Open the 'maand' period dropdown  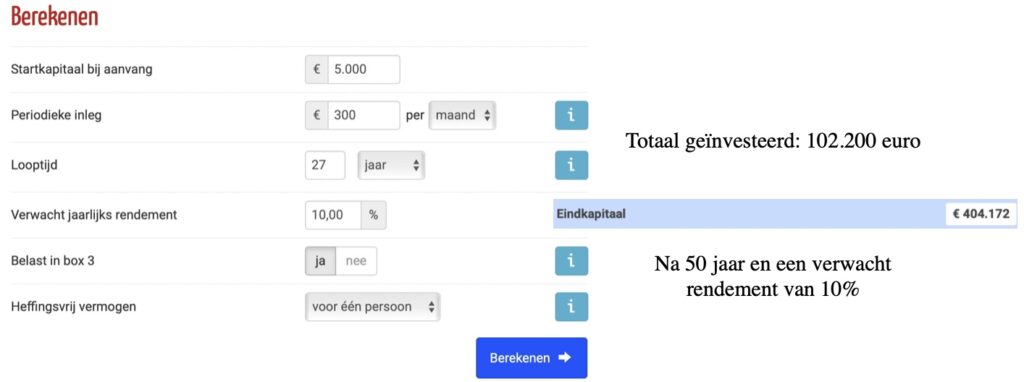[462, 116]
